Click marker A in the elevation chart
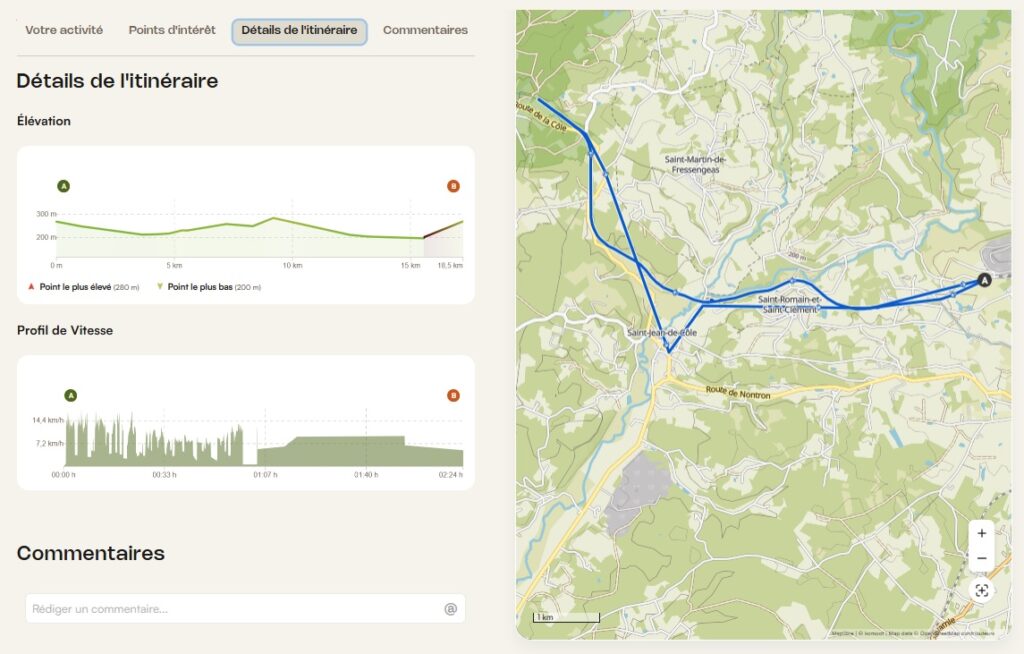The width and height of the screenshot is (1024, 654). coord(64,186)
